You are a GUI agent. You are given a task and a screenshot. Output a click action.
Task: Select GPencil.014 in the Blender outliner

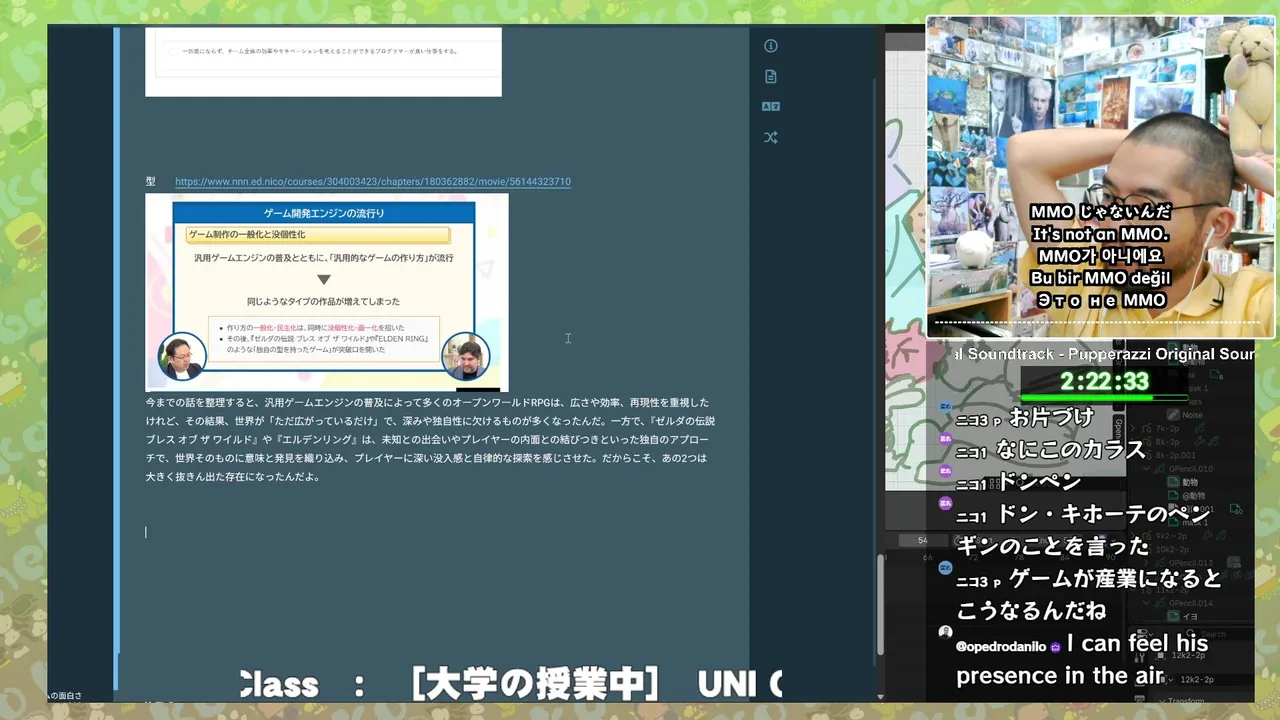coord(1190,603)
